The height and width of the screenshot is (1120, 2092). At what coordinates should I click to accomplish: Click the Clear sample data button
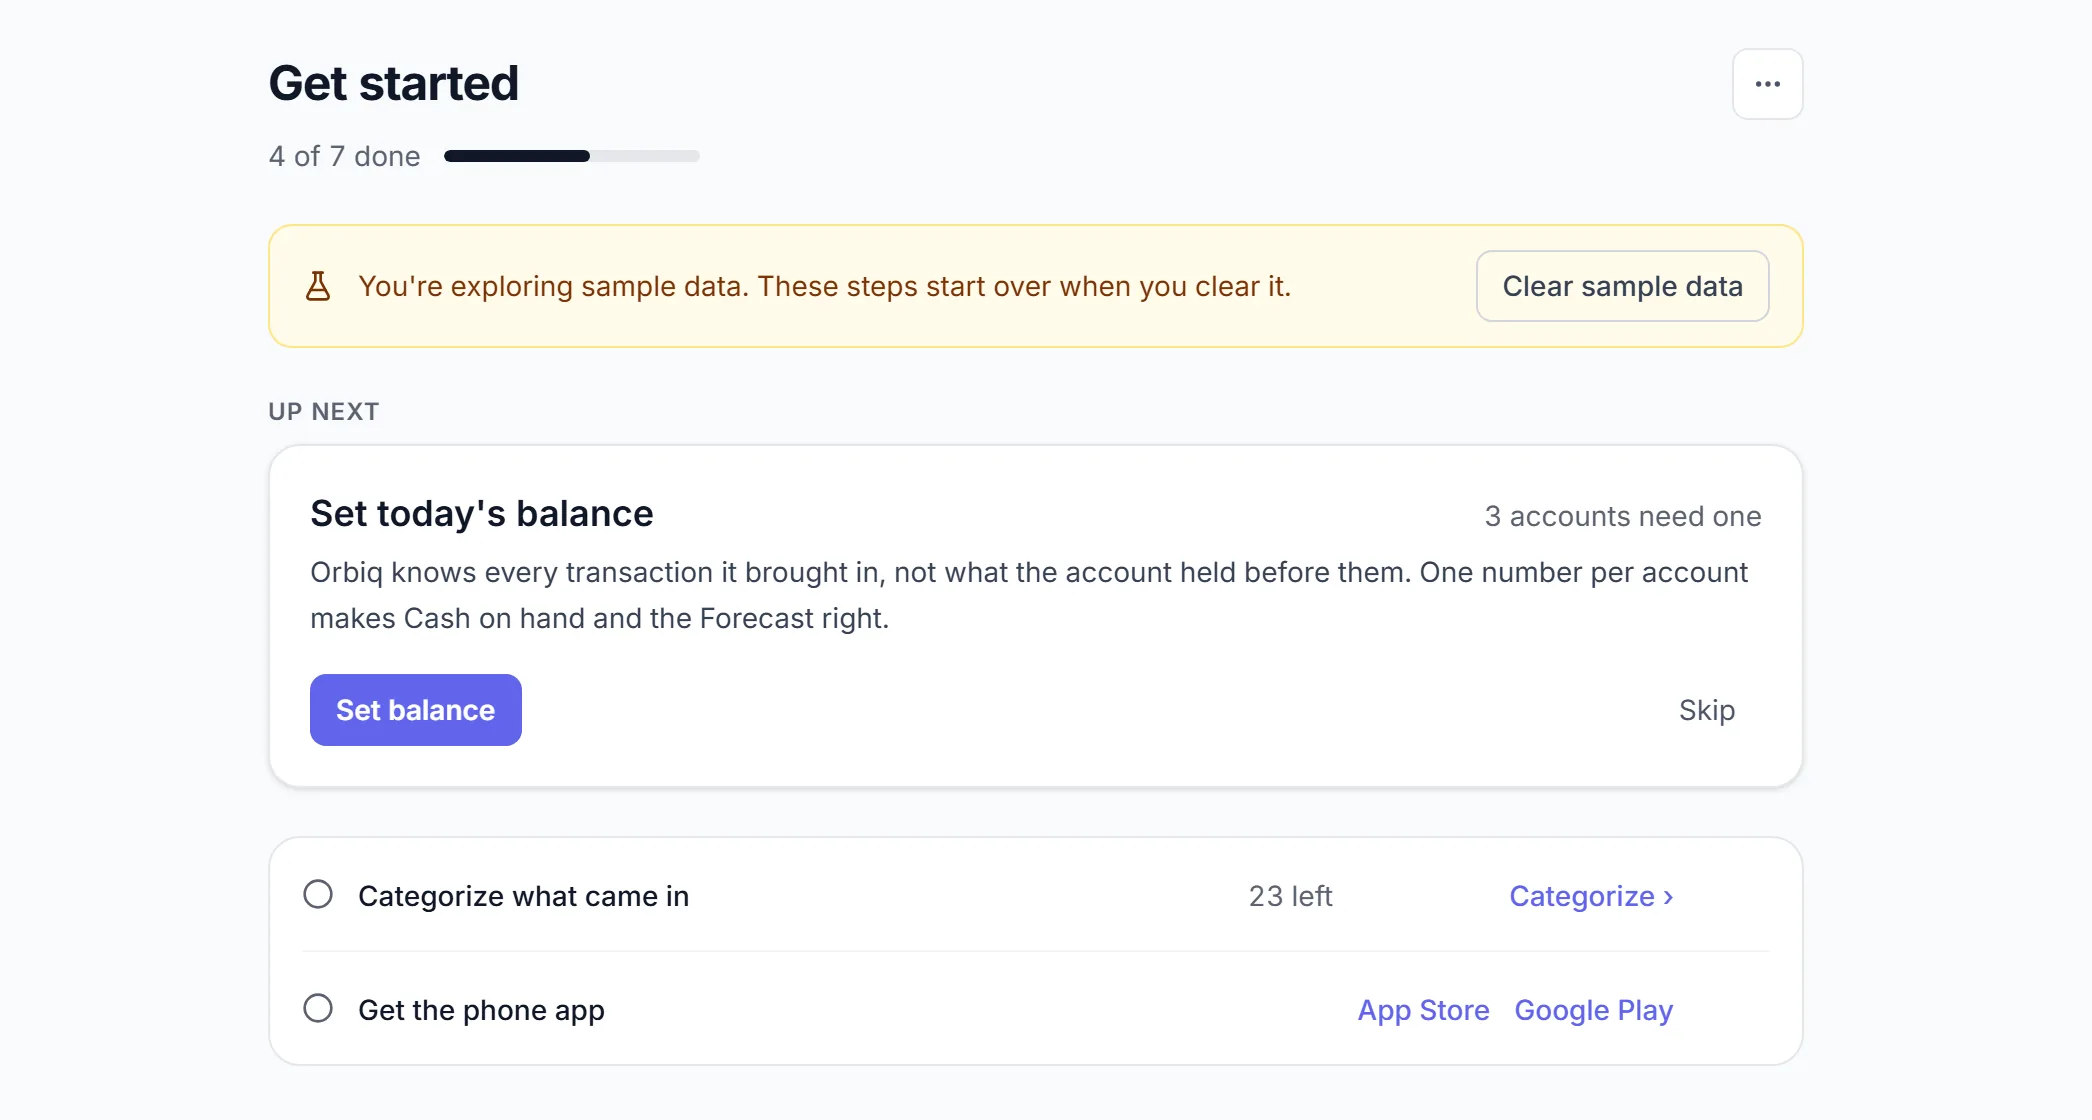1622,286
